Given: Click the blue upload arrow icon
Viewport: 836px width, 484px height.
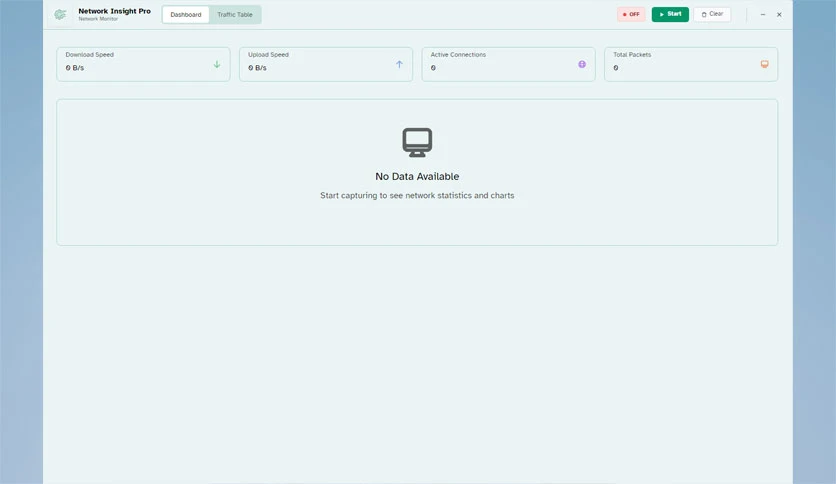Looking at the screenshot, I should [x=399, y=64].
